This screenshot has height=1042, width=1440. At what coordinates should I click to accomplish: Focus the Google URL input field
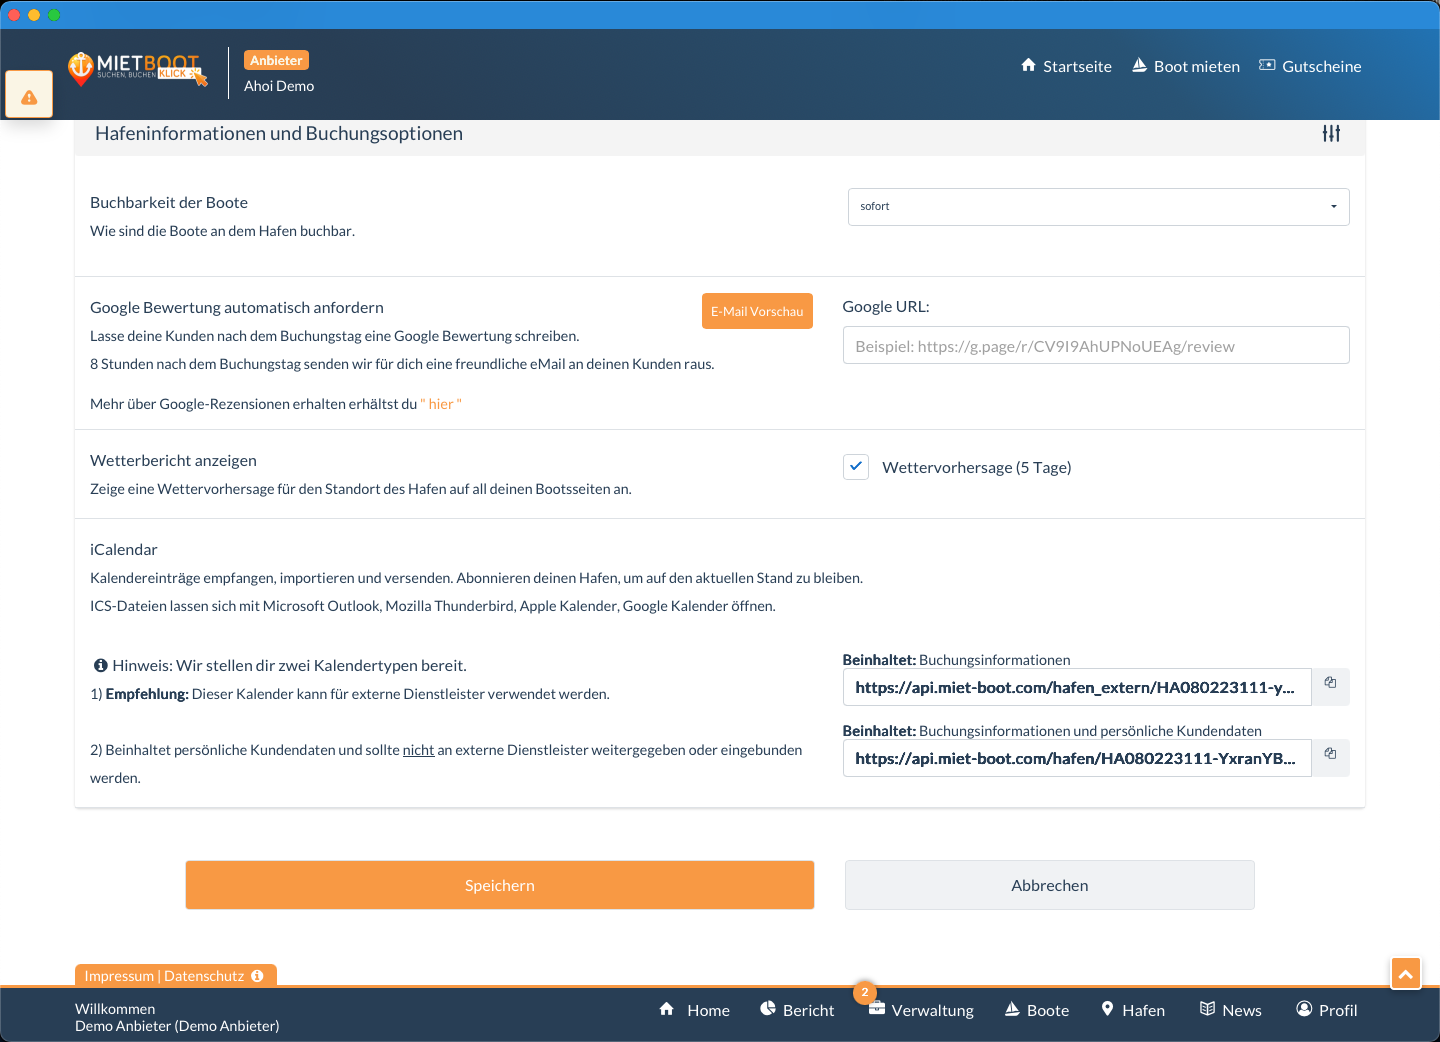(1096, 346)
